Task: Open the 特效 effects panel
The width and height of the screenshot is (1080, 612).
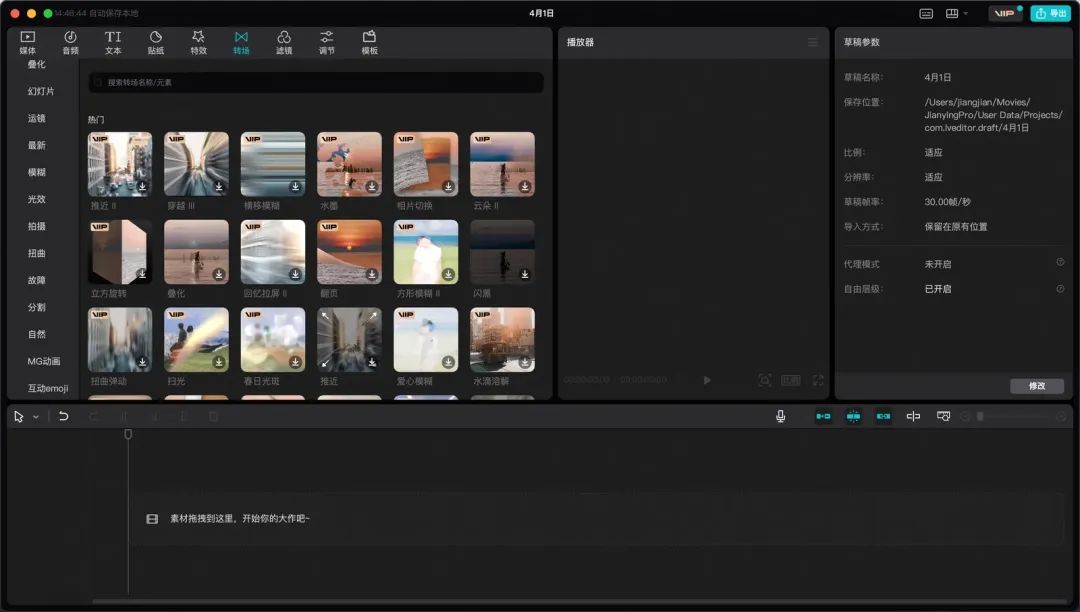Action: point(198,42)
